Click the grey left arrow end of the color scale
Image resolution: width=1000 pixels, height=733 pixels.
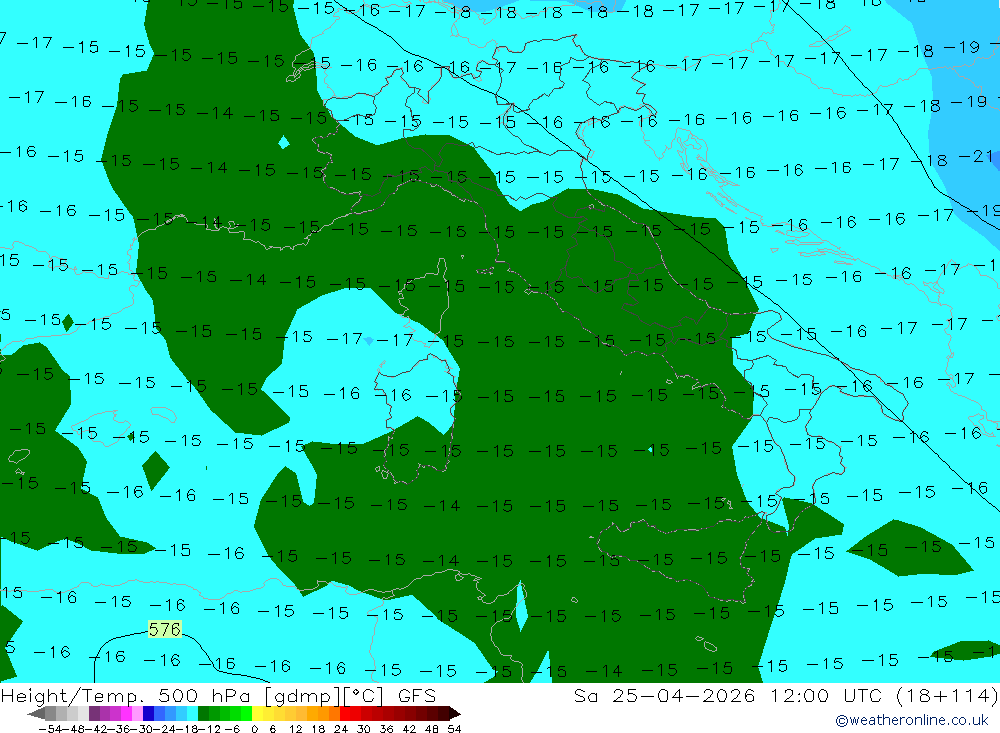tap(36, 713)
